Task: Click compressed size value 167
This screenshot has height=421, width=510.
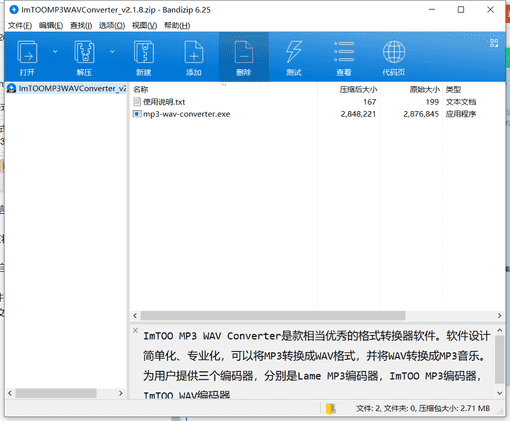Action: click(x=369, y=102)
